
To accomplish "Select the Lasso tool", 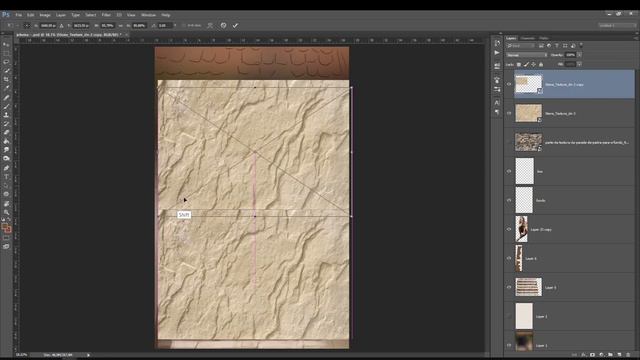I will click(x=6, y=62).
